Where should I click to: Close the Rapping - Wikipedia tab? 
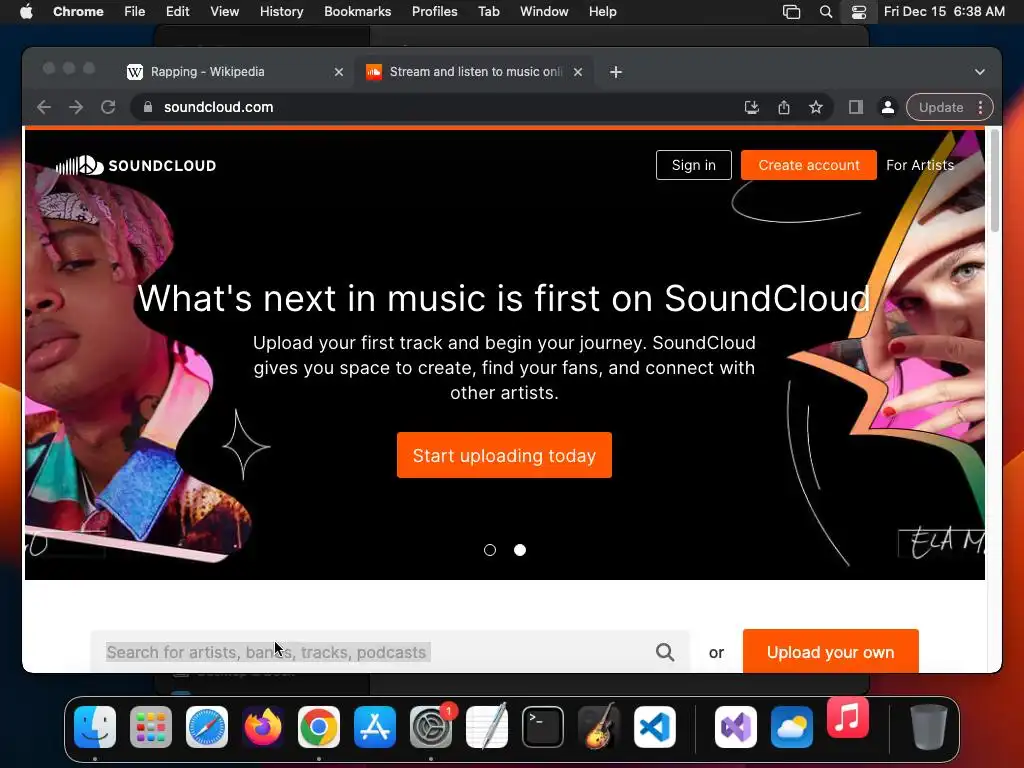point(339,72)
